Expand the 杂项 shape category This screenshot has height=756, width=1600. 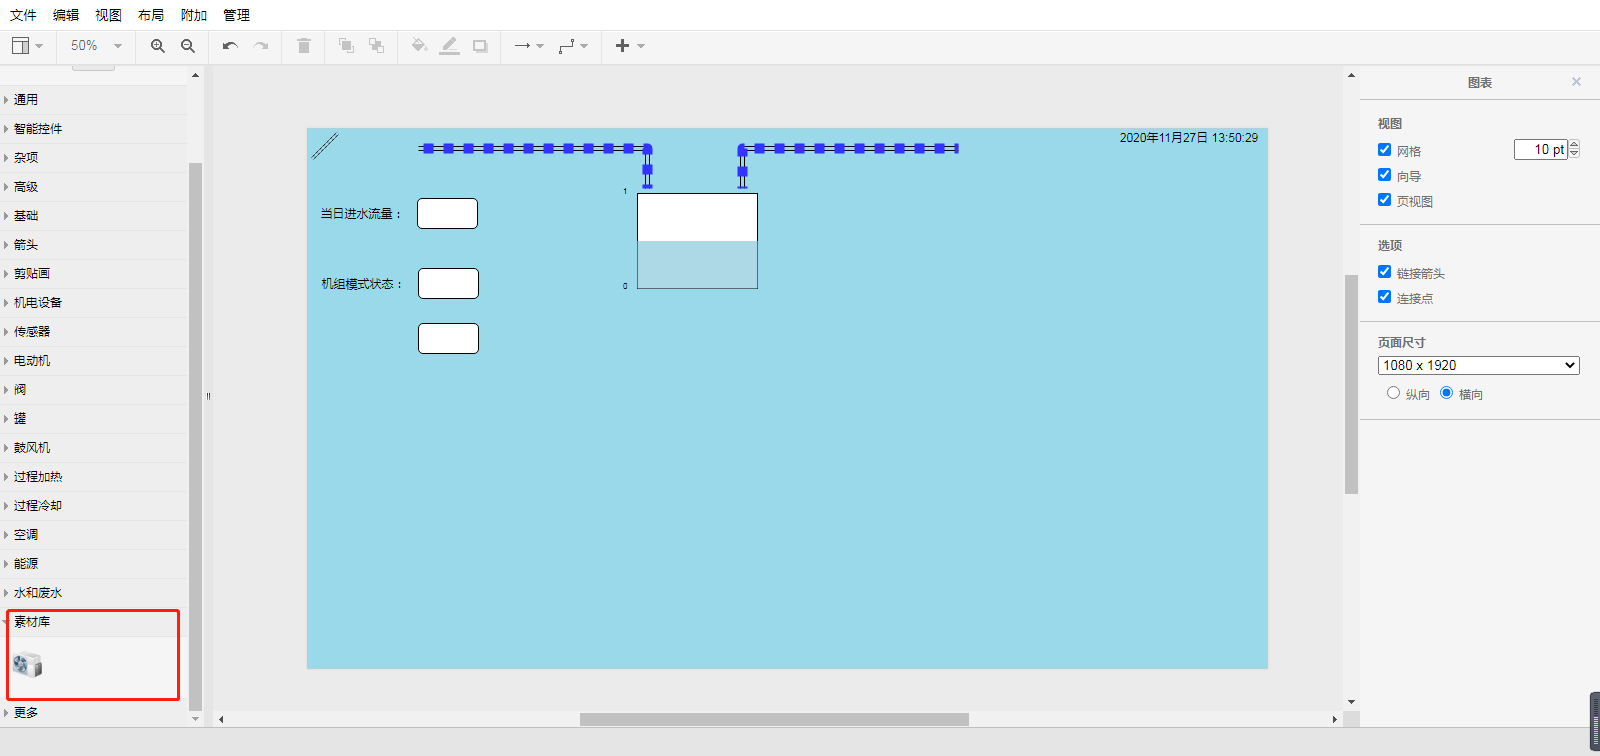click(x=94, y=158)
